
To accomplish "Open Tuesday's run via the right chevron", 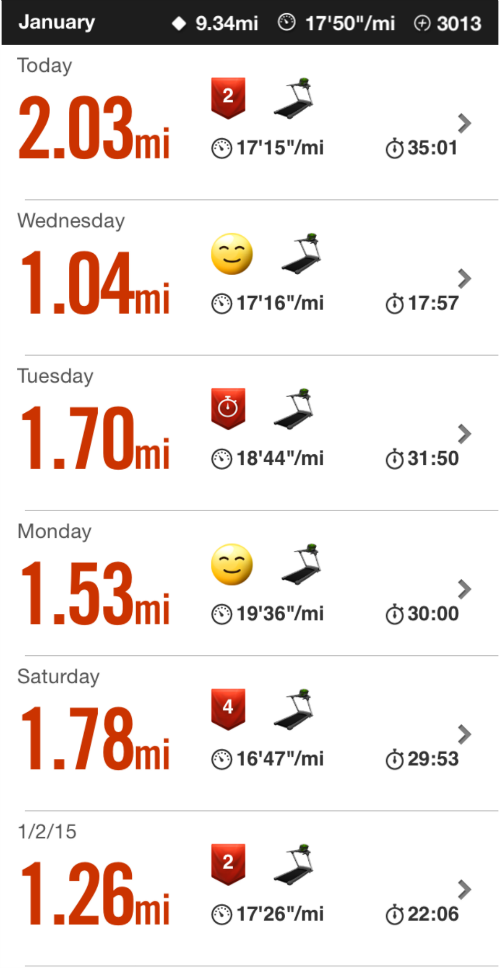I will coord(465,434).
